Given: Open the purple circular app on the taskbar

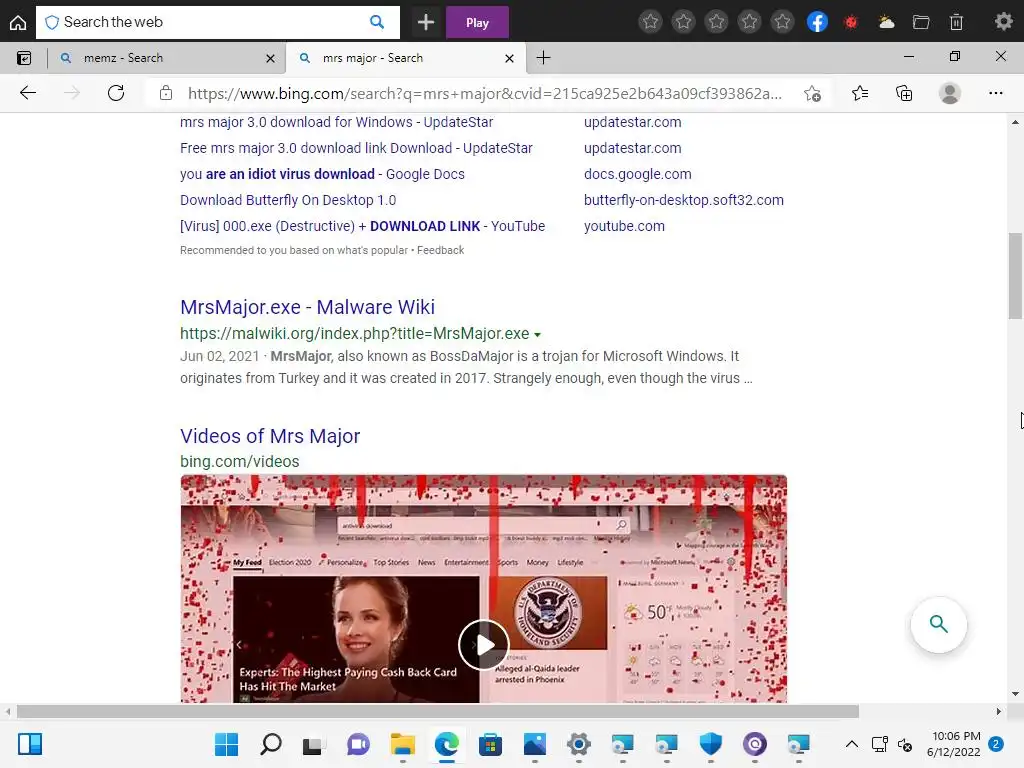Looking at the screenshot, I should tap(754, 744).
